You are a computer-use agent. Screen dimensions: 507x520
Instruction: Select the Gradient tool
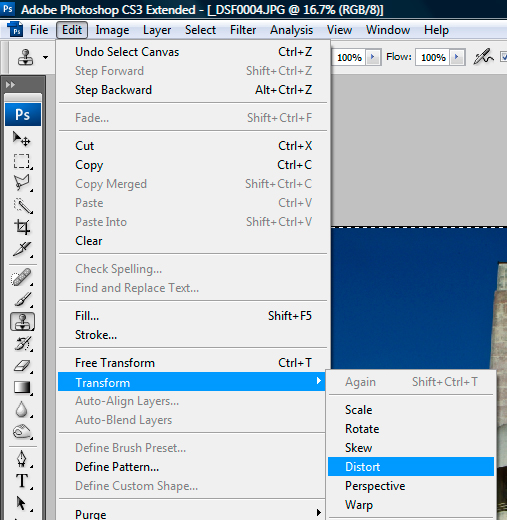click(22, 388)
